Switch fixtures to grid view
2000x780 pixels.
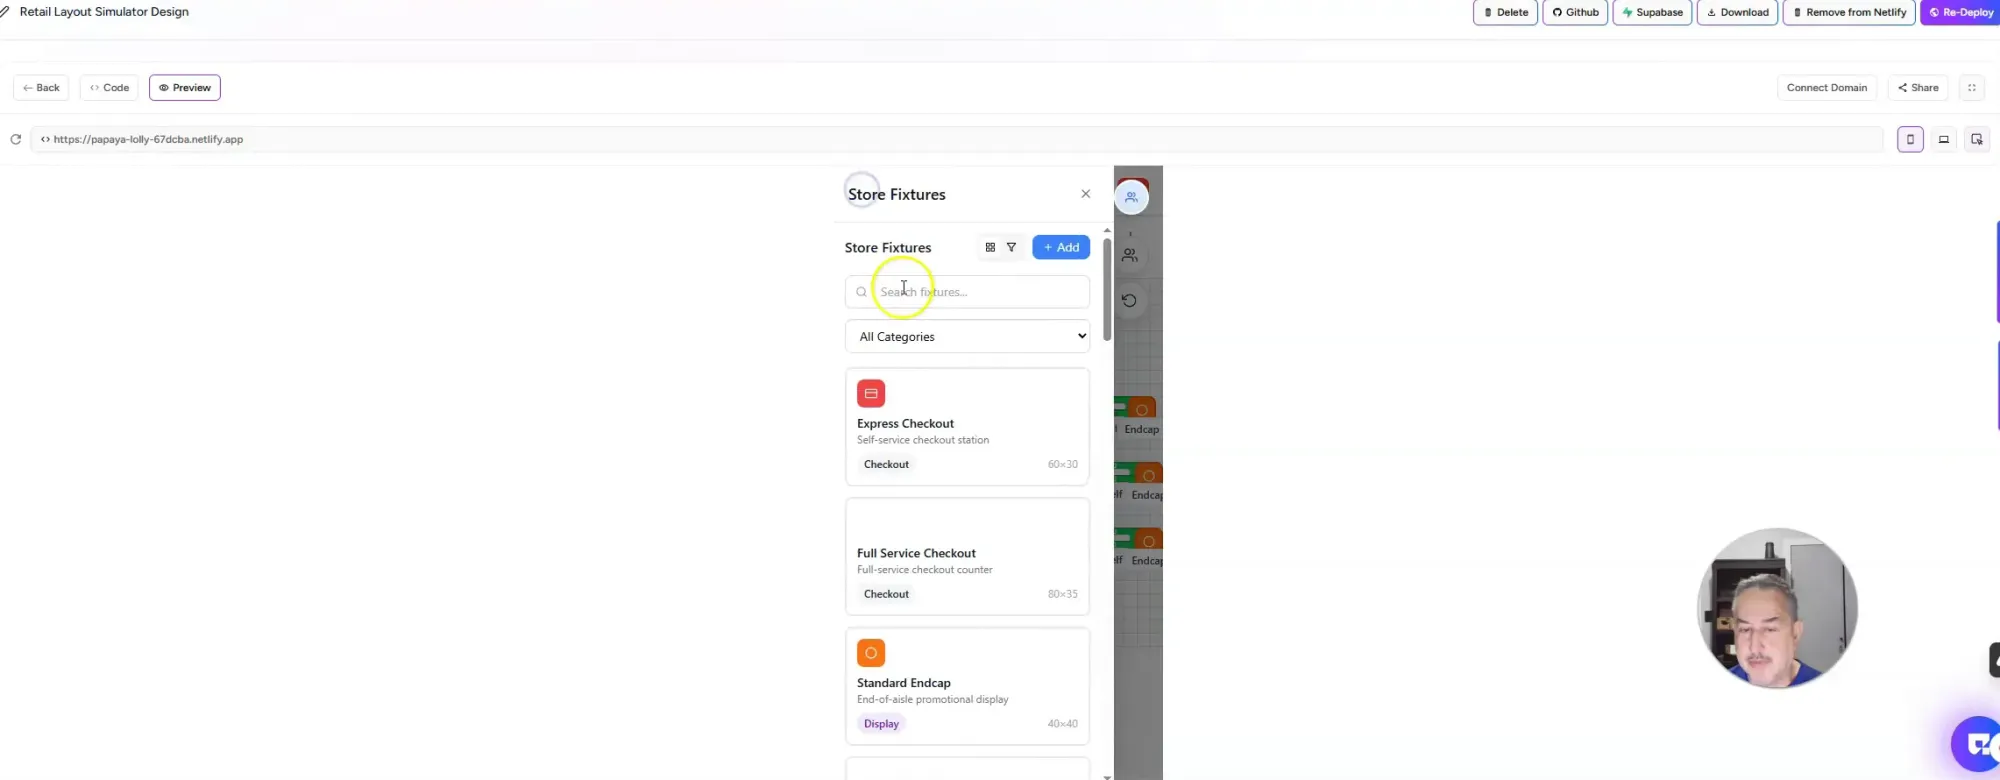click(x=990, y=247)
